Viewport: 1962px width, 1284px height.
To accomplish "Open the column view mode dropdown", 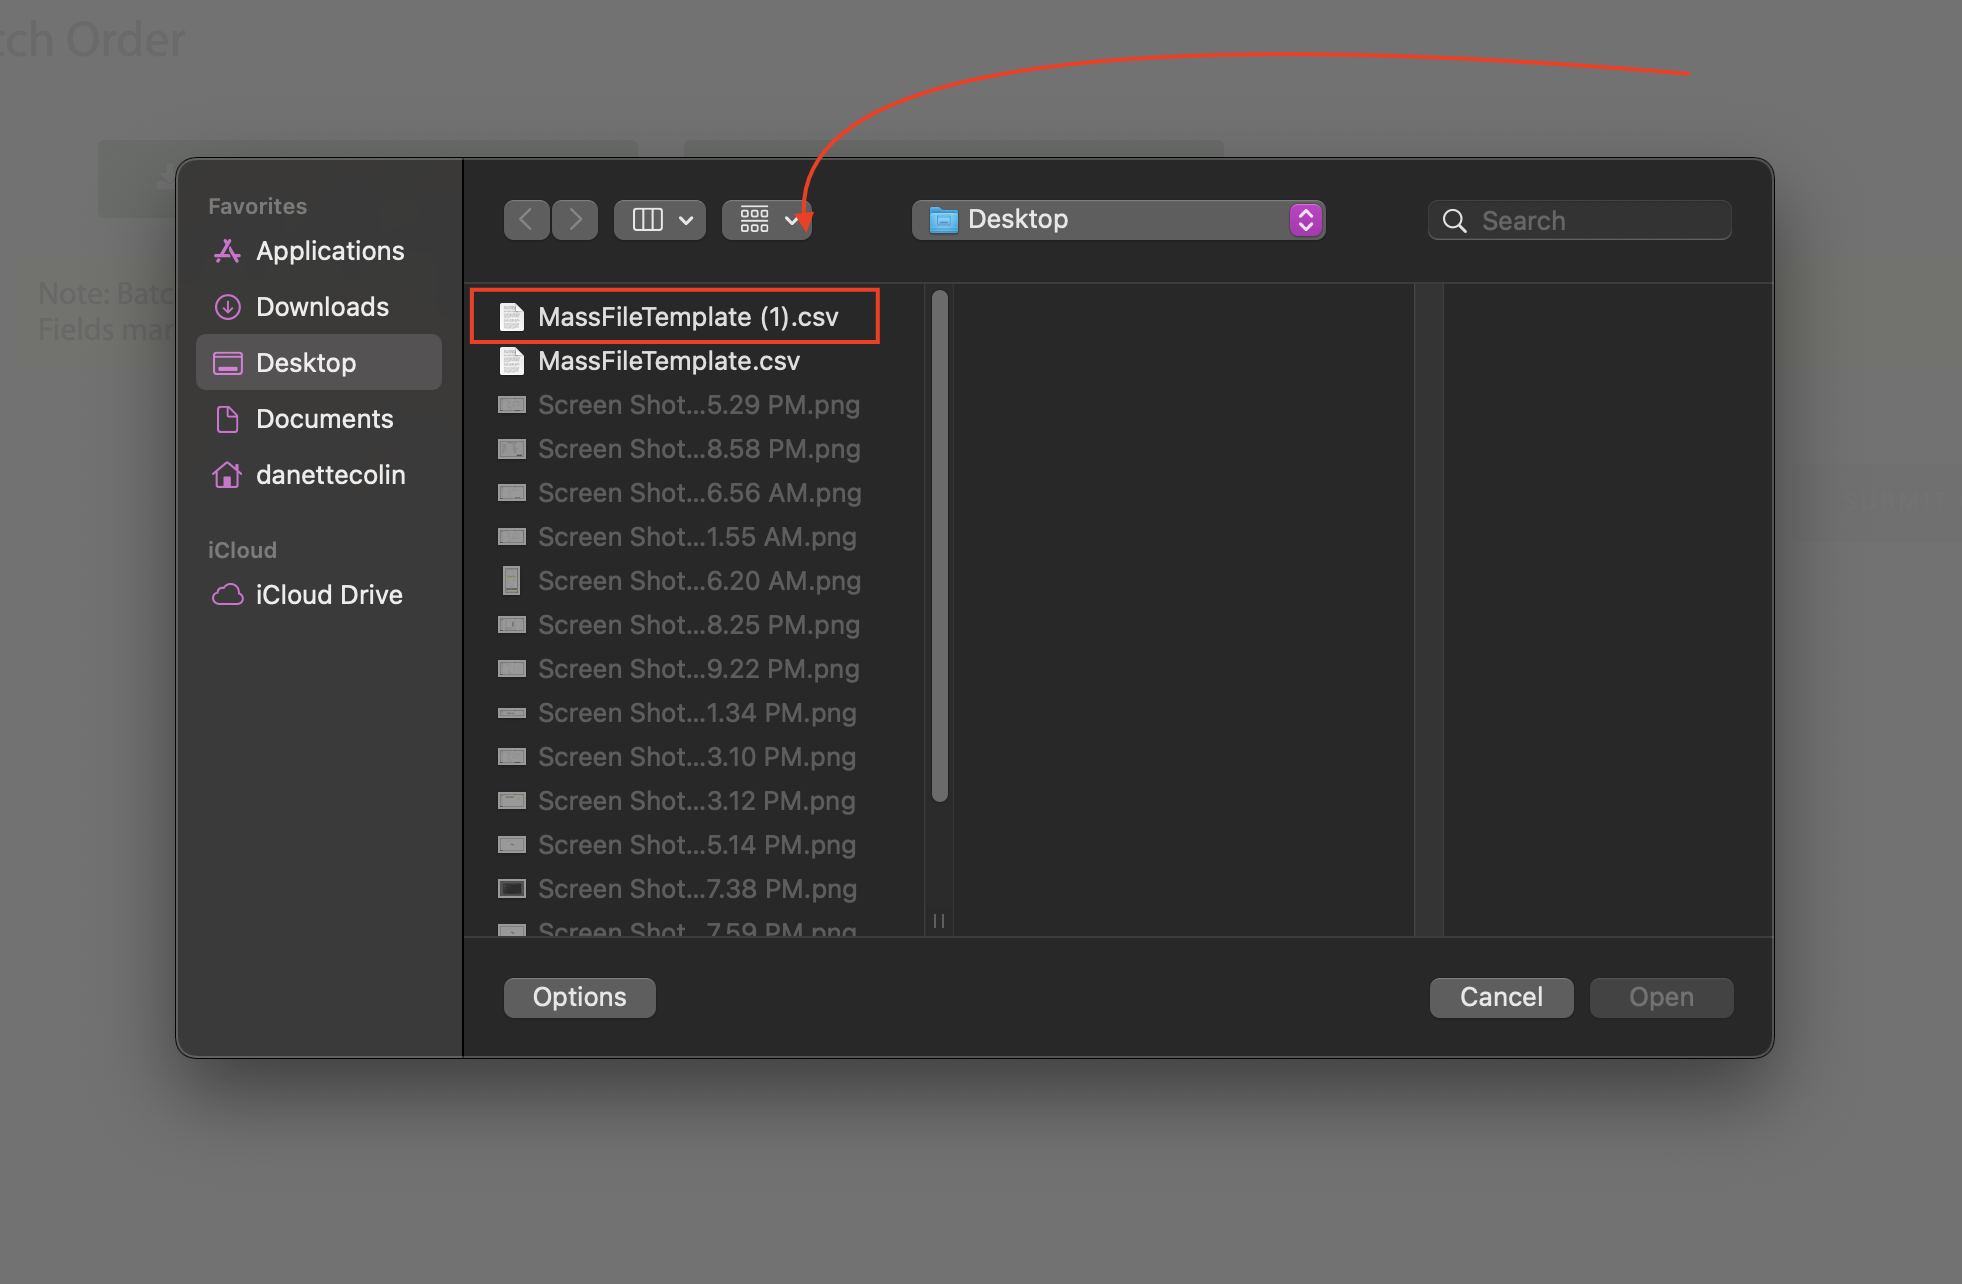I will (x=660, y=220).
